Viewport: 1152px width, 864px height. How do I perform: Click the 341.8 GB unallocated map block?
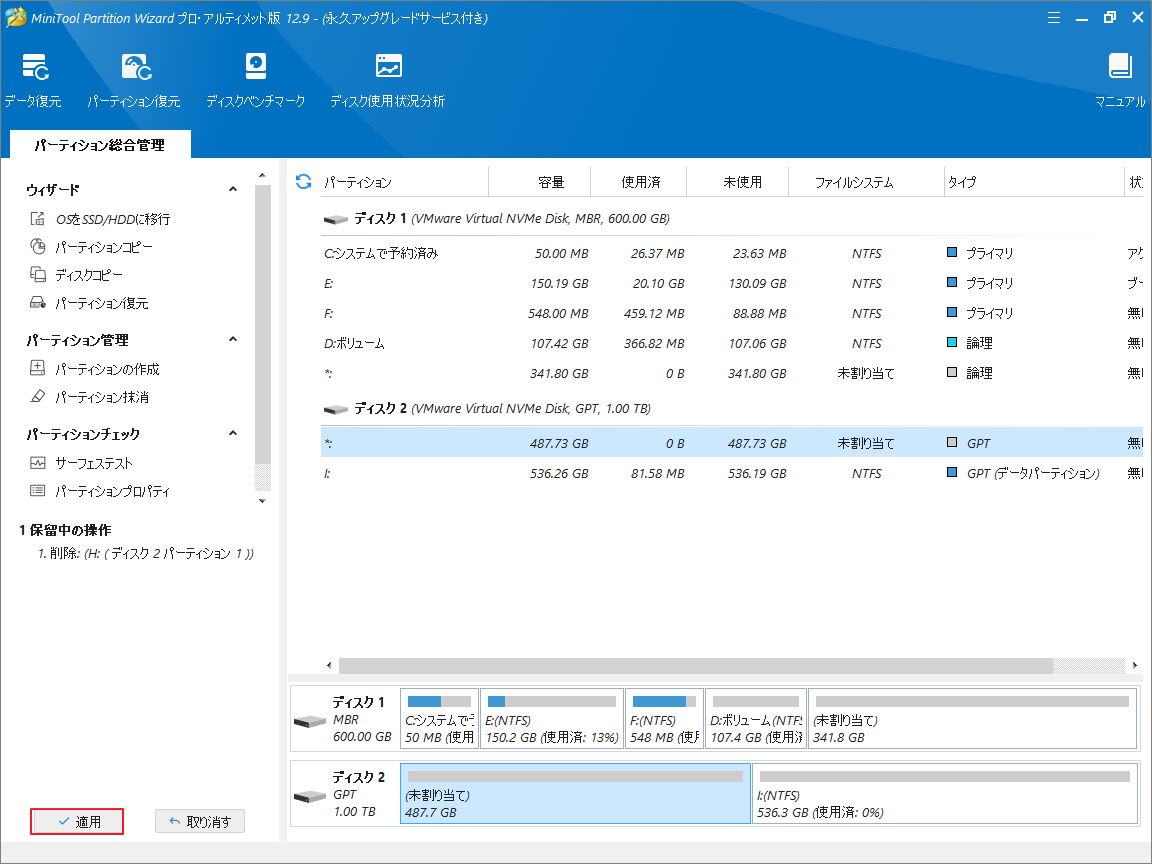[973, 719]
